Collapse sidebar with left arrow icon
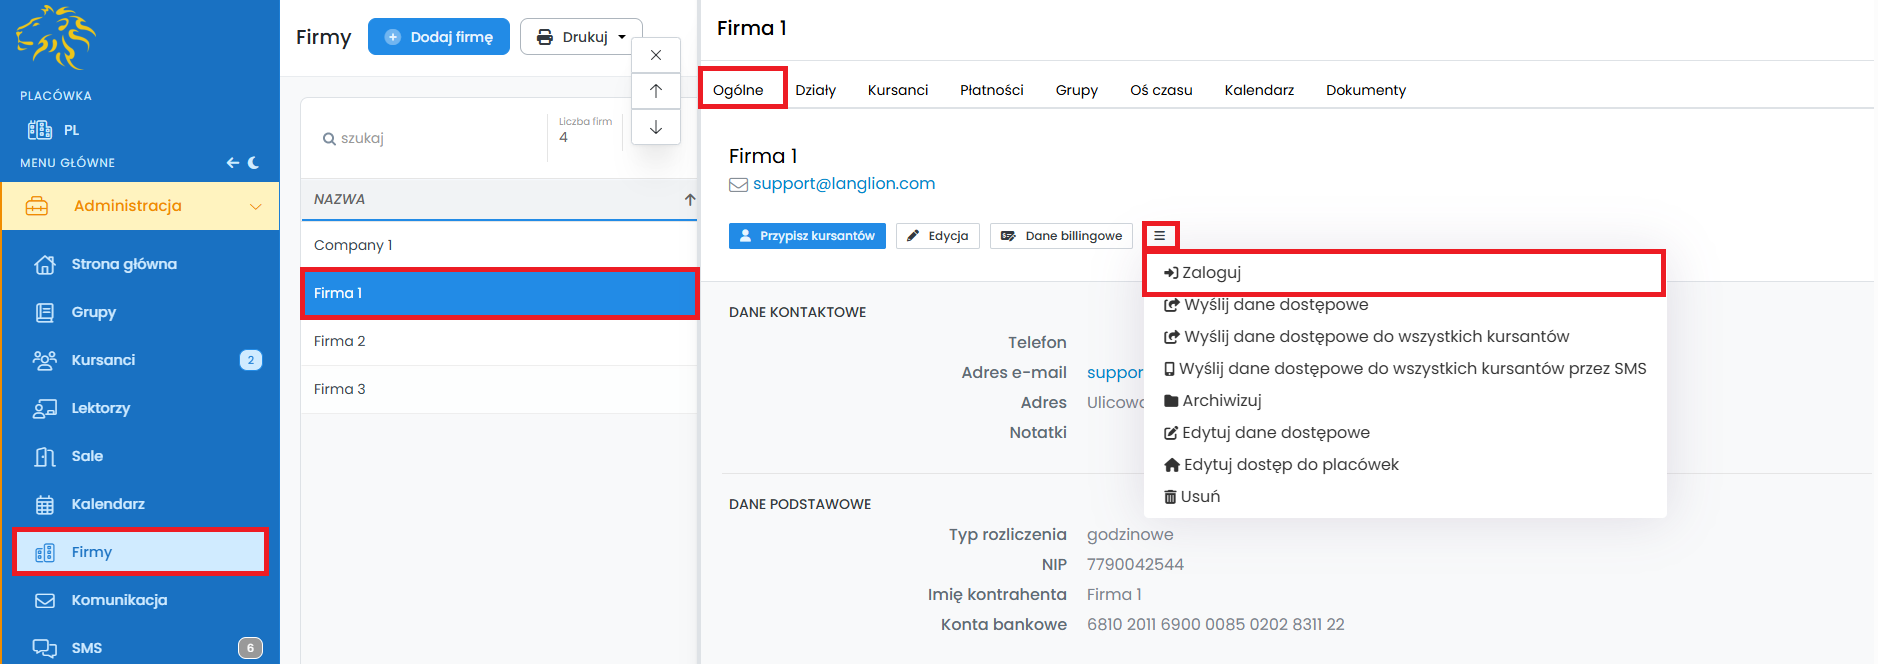The image size is (1878, 664). click(232, 163)
